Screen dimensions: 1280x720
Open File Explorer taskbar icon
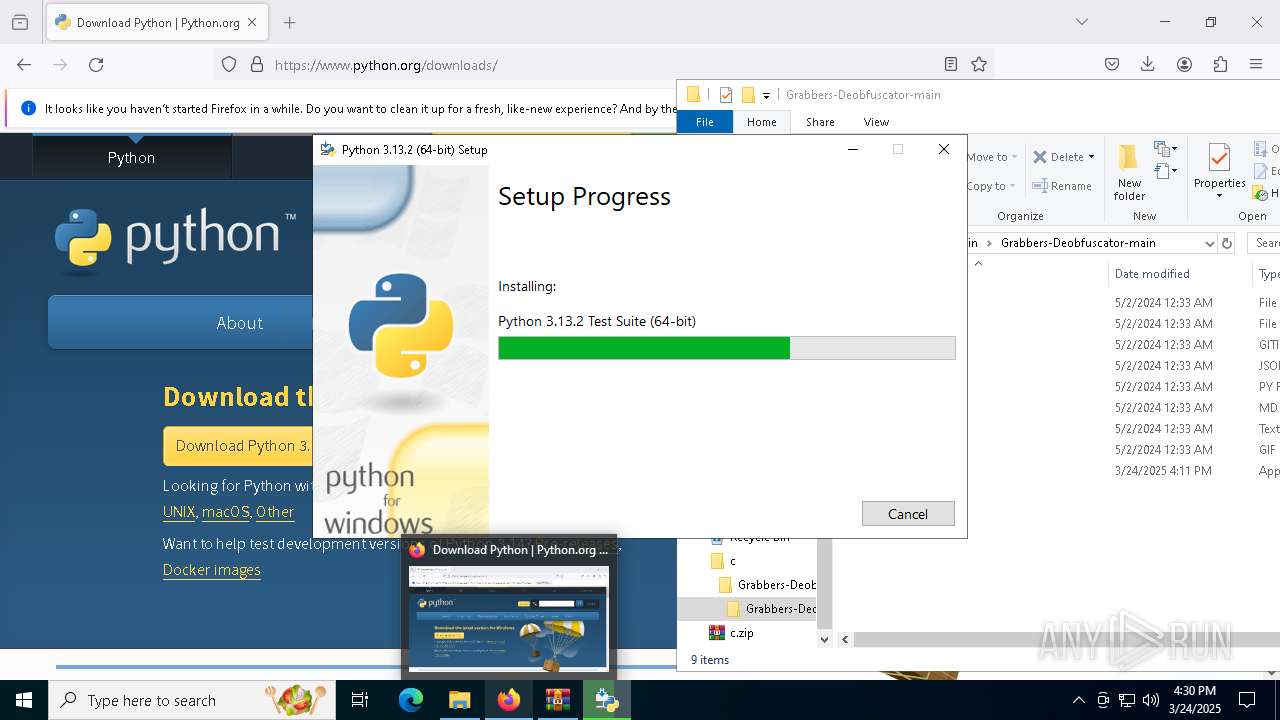tap(459, 700)
